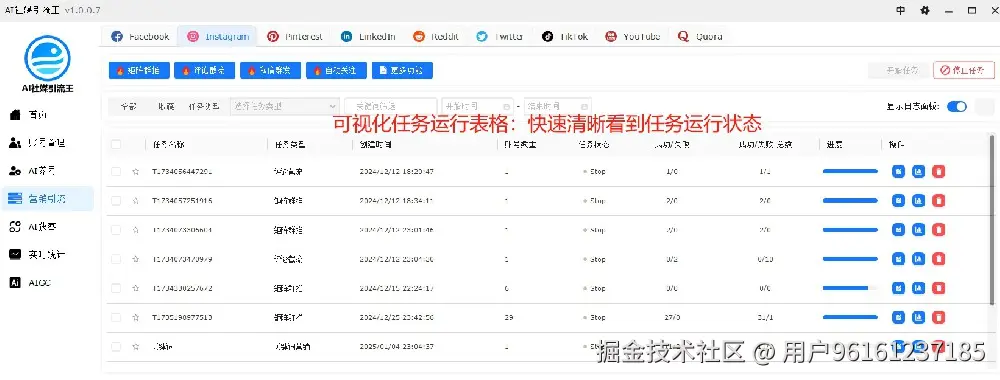Image resolution: width=1000 pixels, height=380 pixels.
Task: Click the fourth blue flame toolbar button
Action: (336, 70)
